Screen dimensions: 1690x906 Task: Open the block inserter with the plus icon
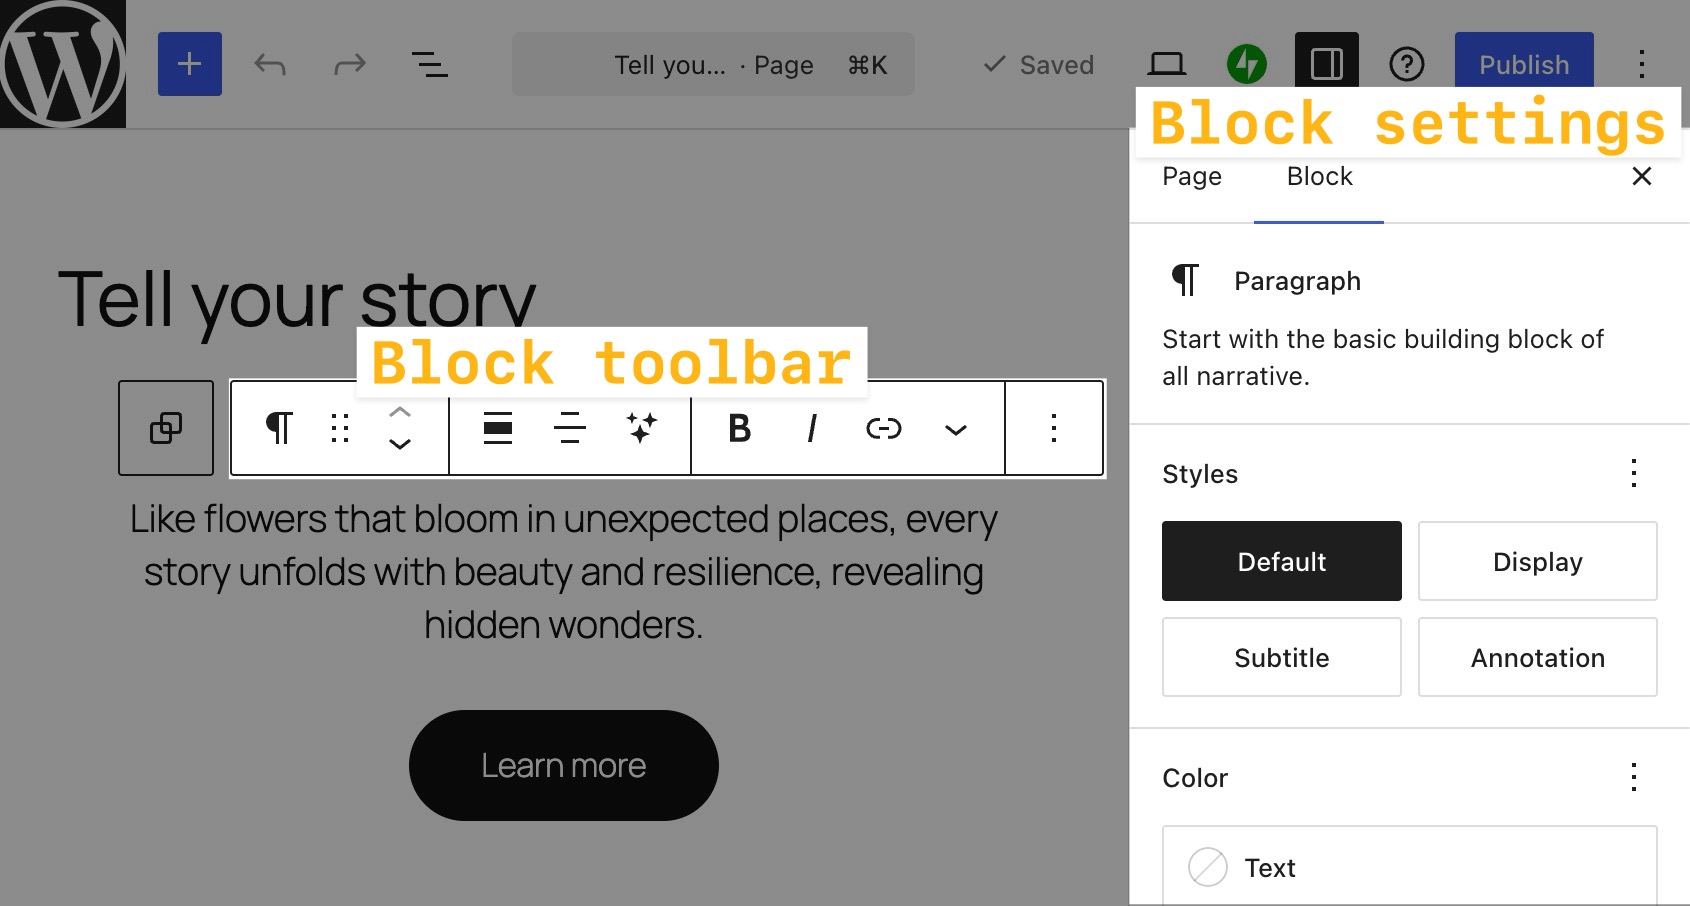point(189,64)
